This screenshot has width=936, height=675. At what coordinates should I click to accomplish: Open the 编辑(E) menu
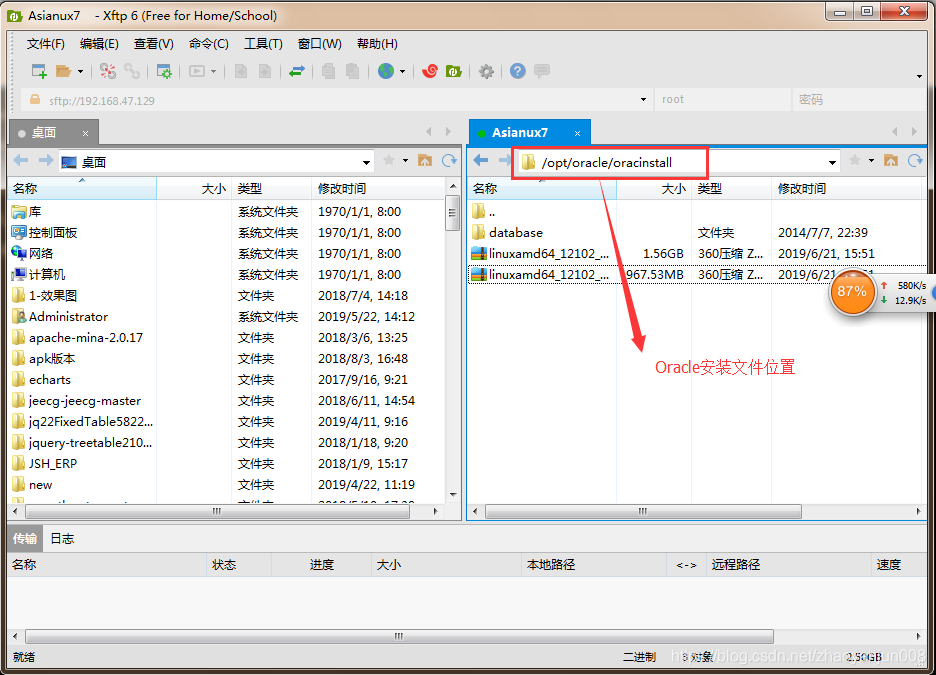[x=99, y=44]
